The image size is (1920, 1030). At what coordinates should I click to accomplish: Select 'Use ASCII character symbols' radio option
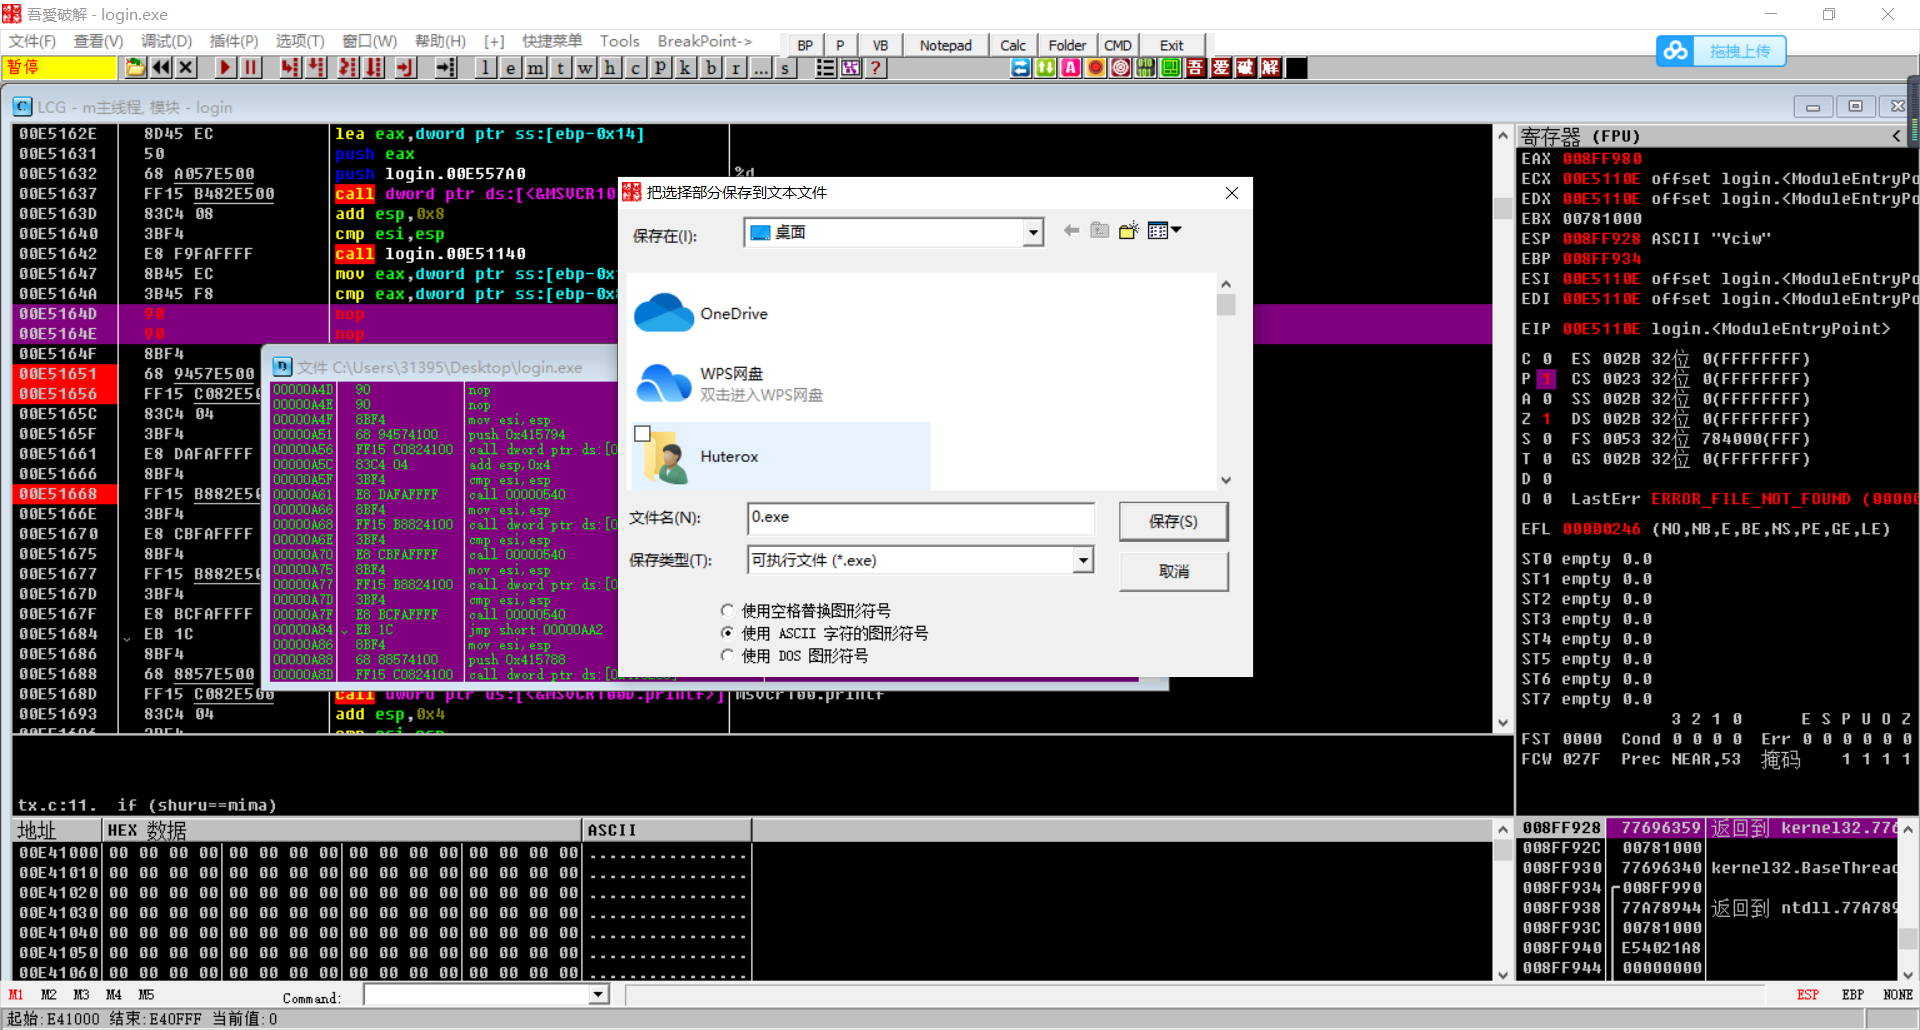tap(727, 633)
